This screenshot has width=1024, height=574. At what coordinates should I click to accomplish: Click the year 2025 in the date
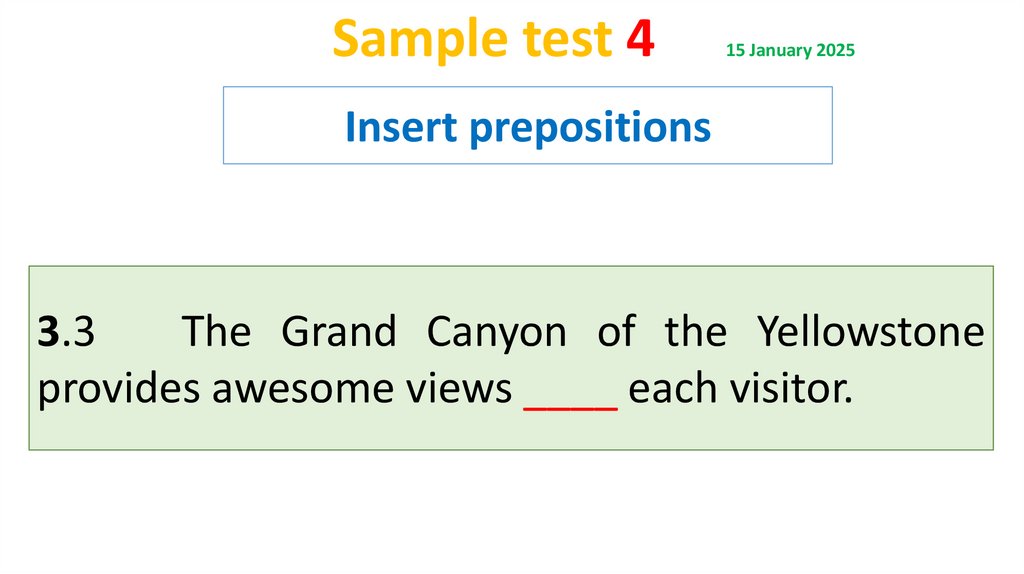[835, 50]
